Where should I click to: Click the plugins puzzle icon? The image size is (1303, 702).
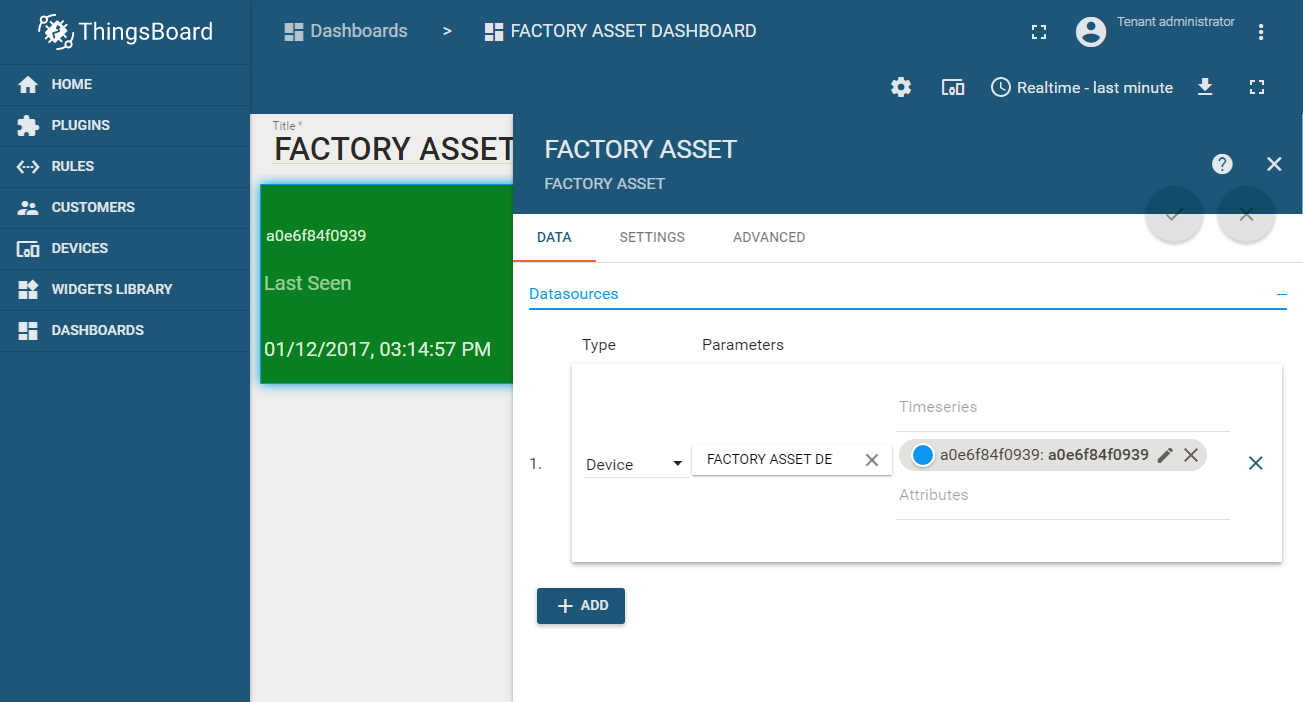28,126
